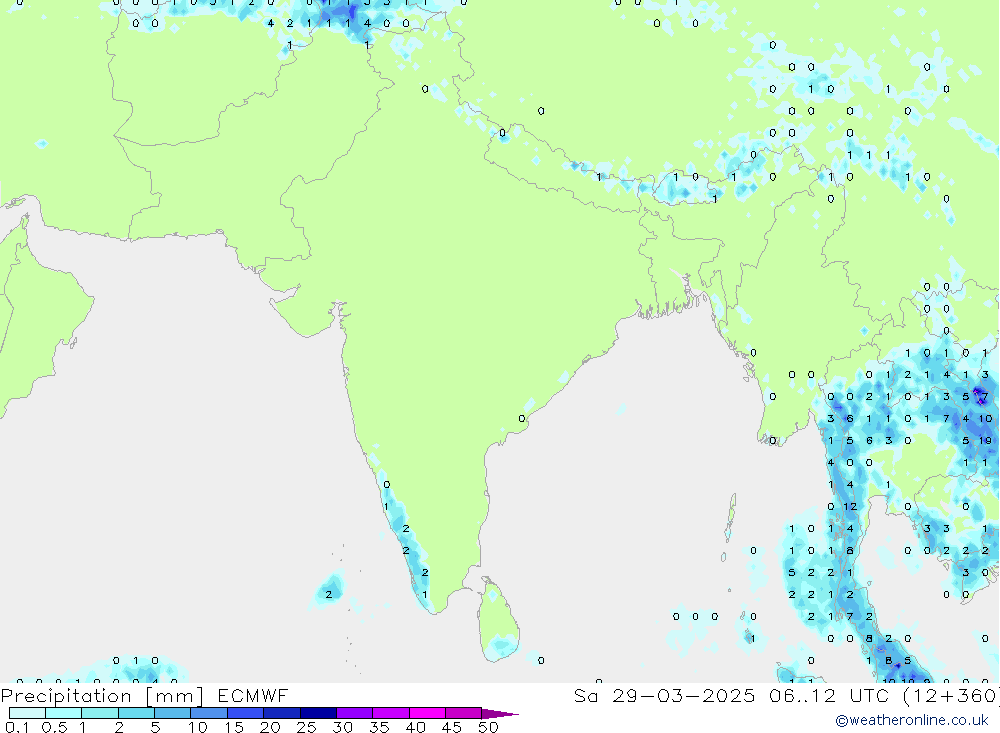Select the 5–10 mm legend swatch
Viewport: 1000px width, 733px height.
coord(173,713)
